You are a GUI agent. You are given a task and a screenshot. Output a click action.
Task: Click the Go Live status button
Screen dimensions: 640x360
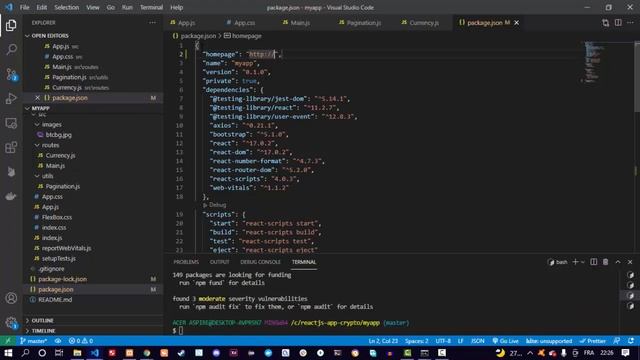click(505, 341)
